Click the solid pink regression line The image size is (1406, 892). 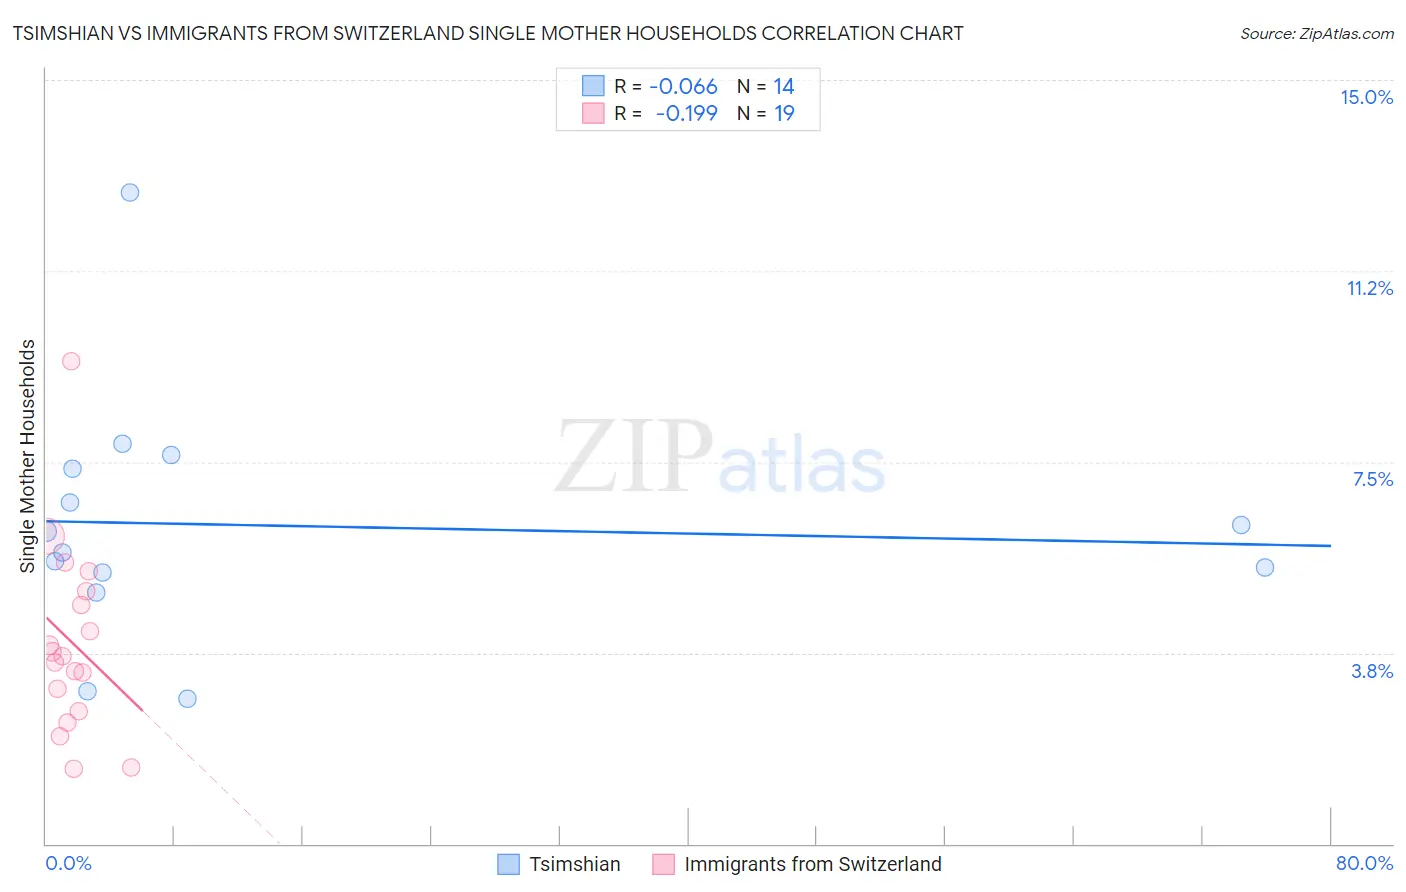(93, 664)
